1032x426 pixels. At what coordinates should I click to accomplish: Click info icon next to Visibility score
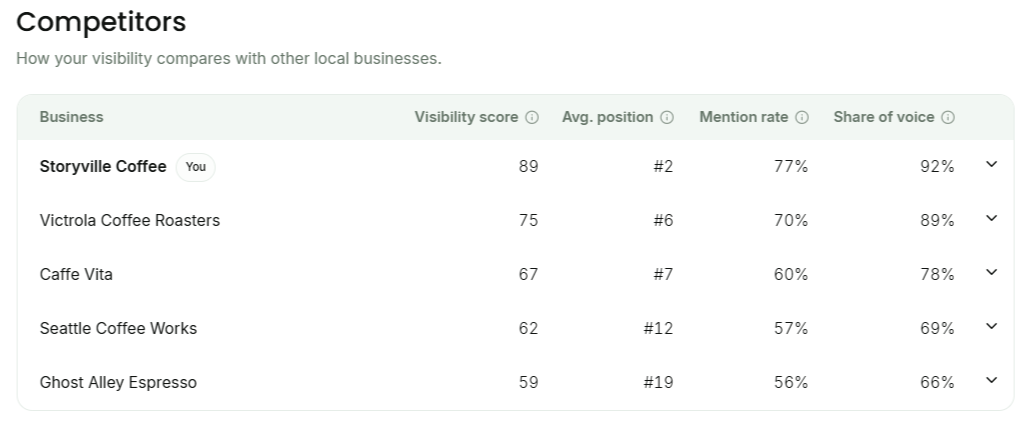pos(532,117)
